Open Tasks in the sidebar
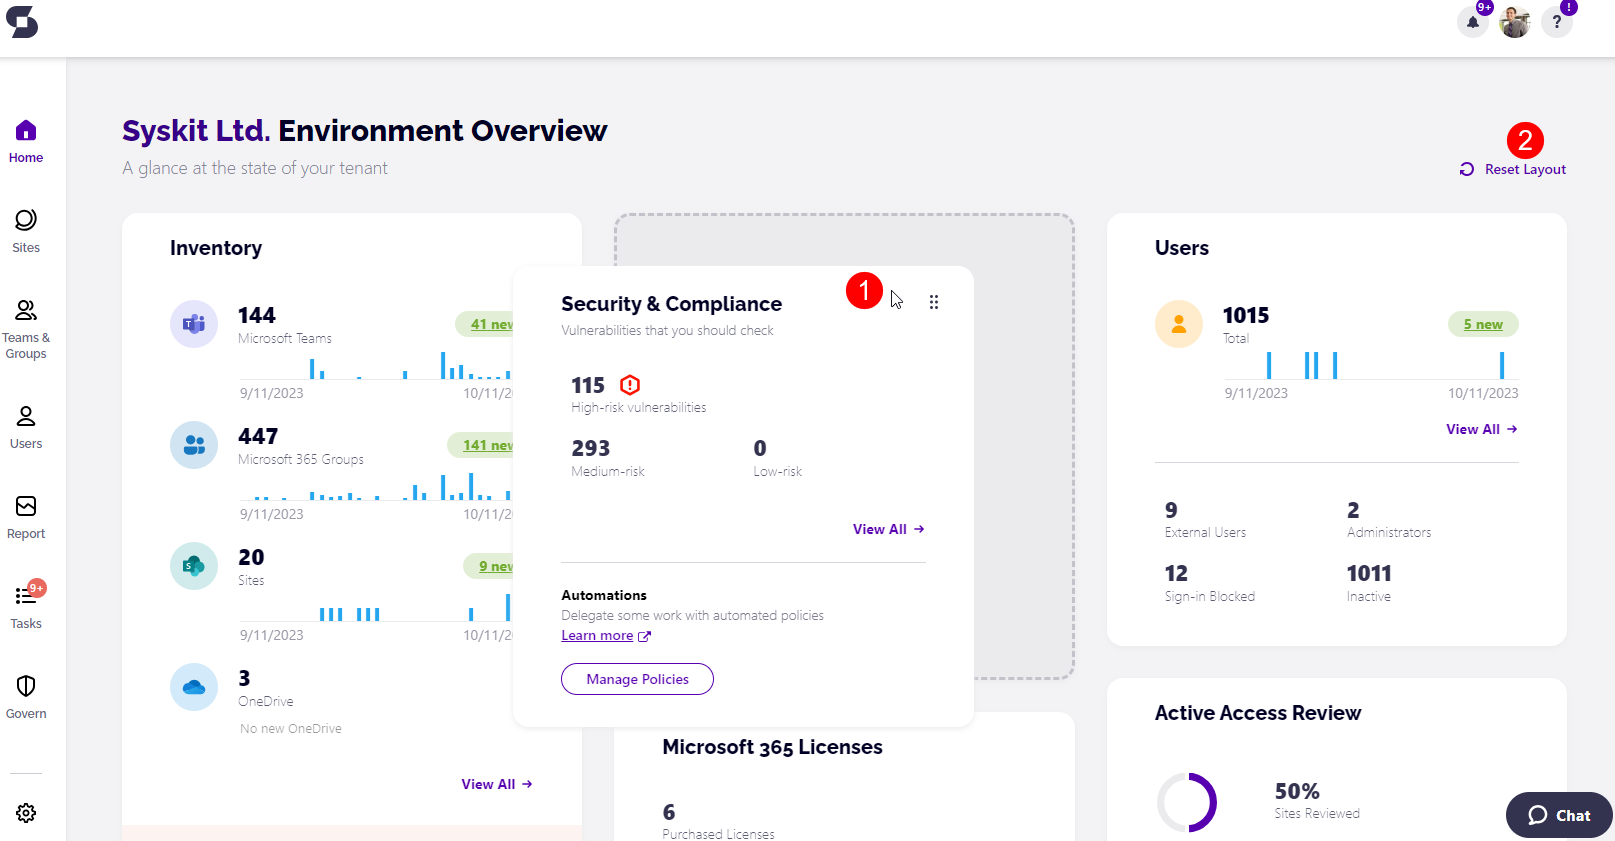Image resolution: width=1615 pixels, height=841 pixels. pos(26,608)
